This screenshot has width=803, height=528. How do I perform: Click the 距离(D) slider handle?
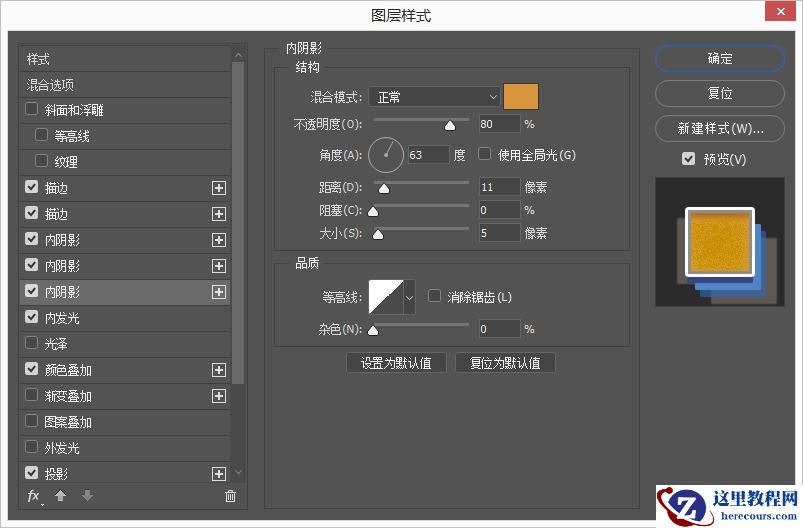pyautogui.click(x=384, y=188)
